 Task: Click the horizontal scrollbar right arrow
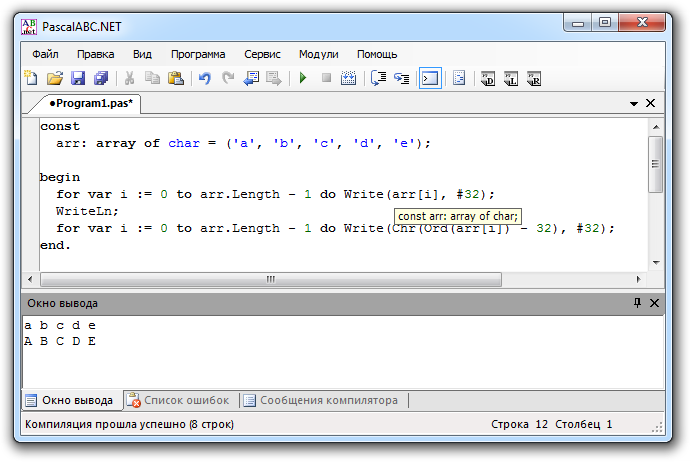point(639,279)
